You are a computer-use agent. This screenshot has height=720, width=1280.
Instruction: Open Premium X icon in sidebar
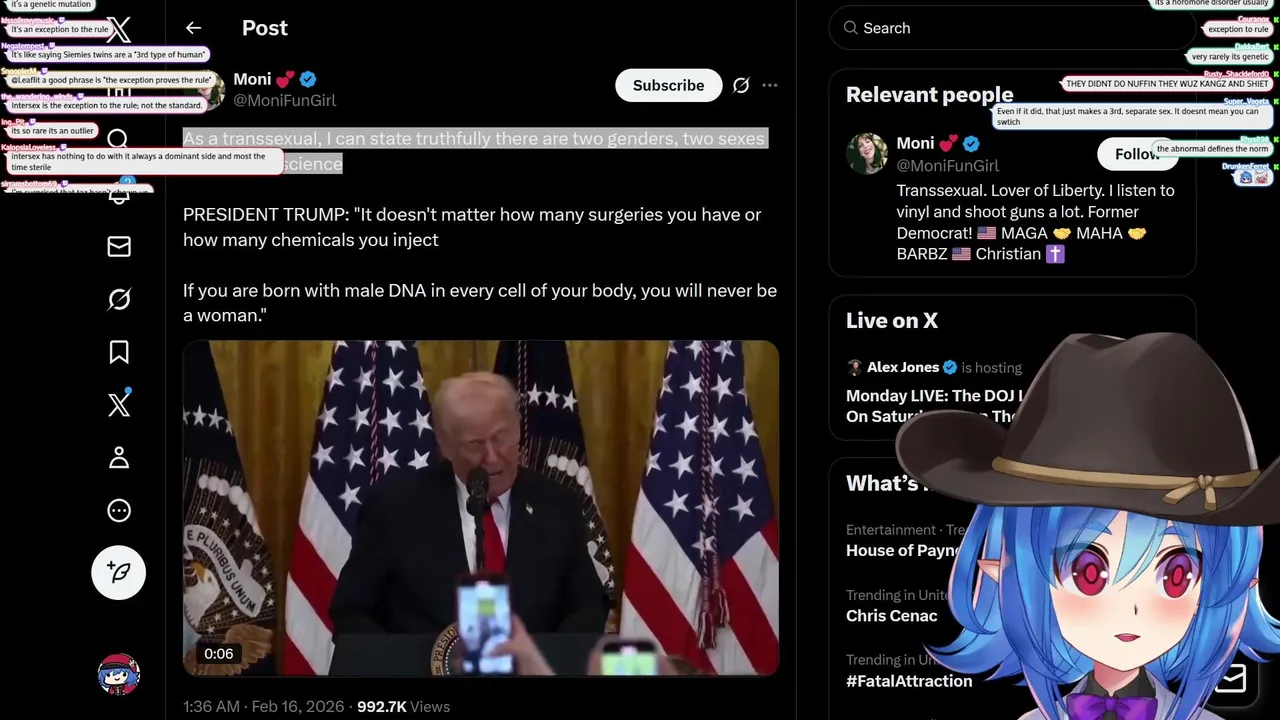pyautogui.click(x=119, y=405)
